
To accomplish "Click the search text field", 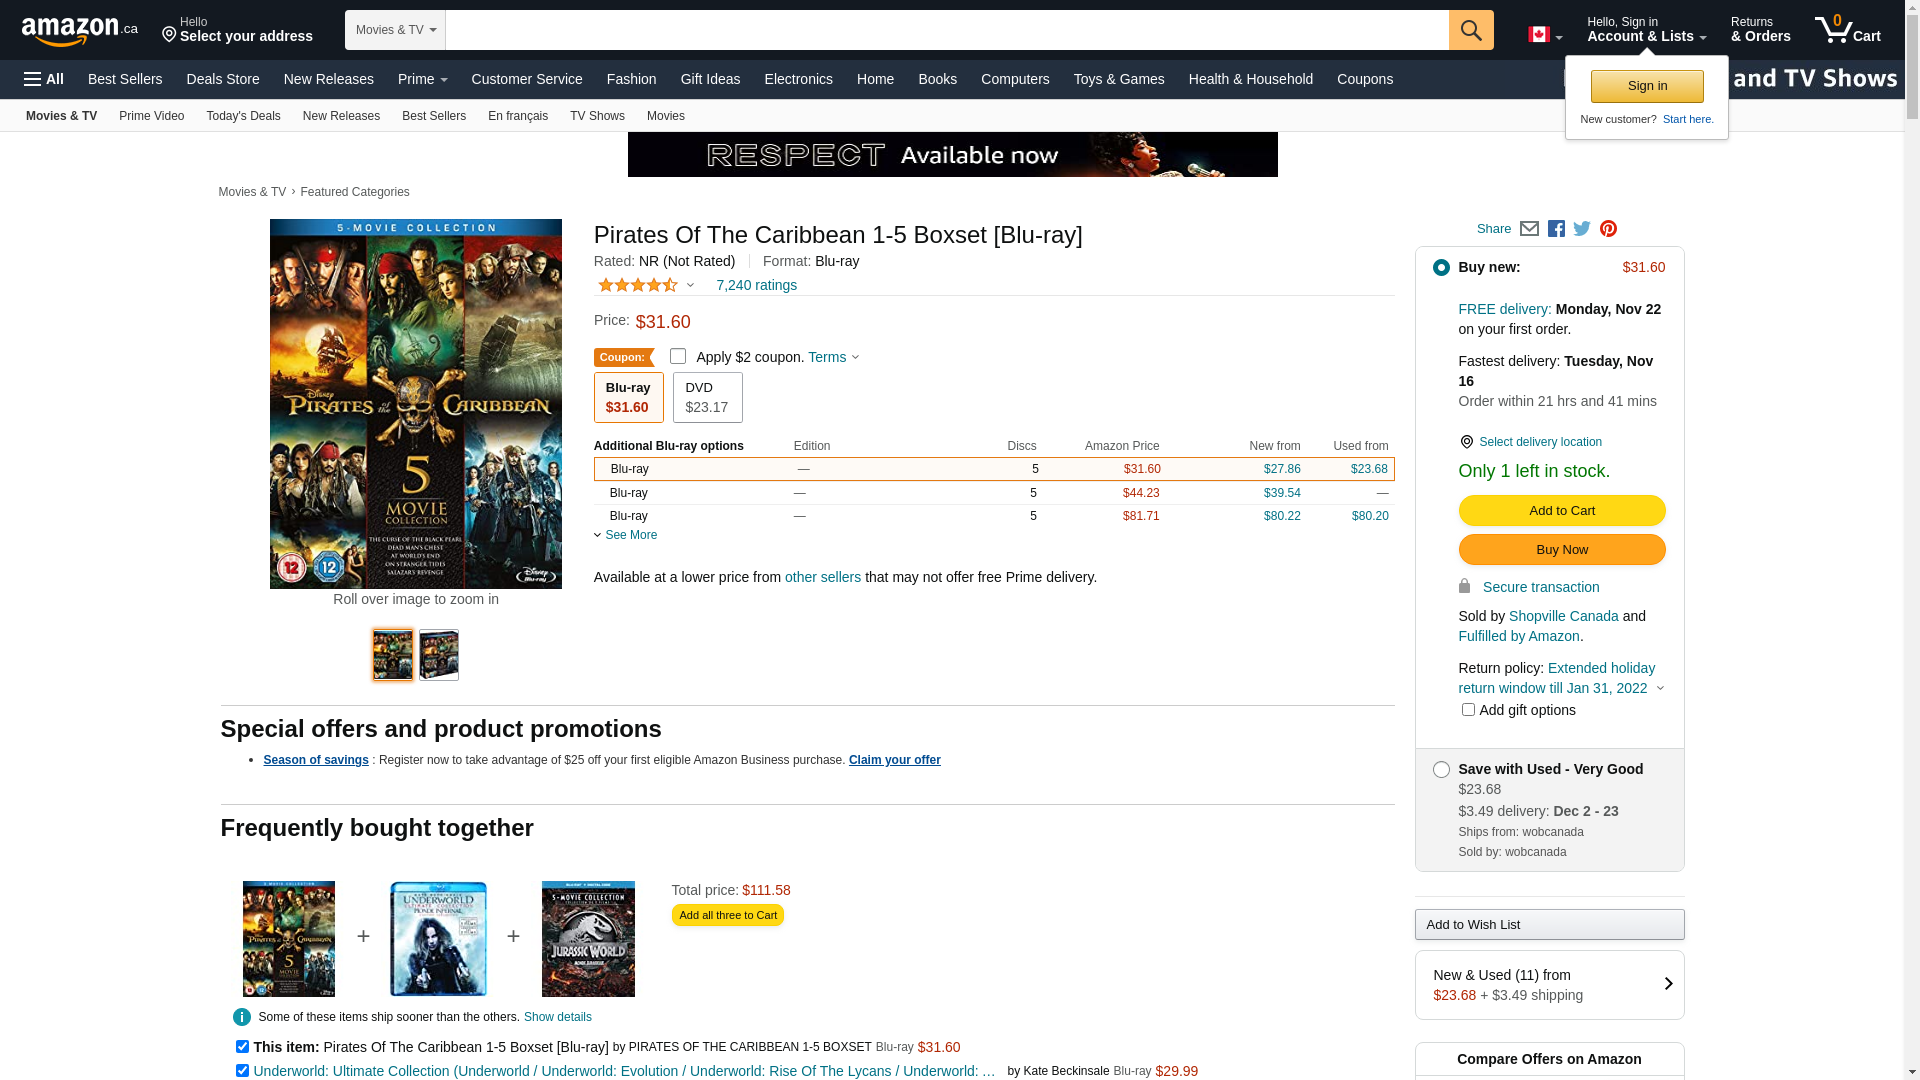I will pos(946,30).
